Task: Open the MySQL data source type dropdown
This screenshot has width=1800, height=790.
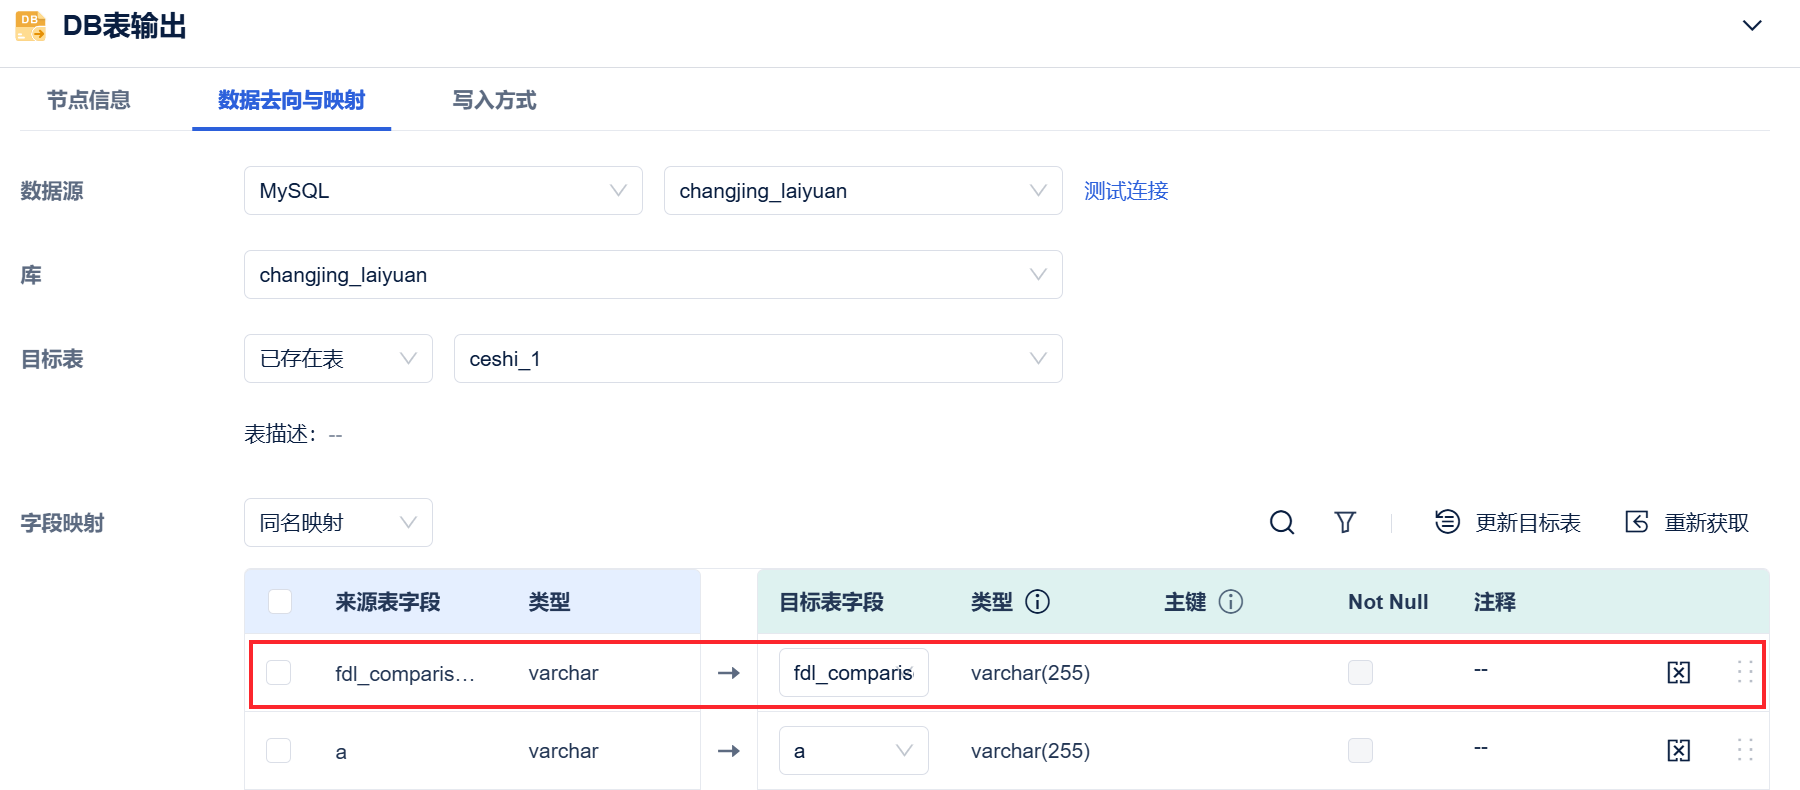Action: pyautogui.click(x=443, y=191)
